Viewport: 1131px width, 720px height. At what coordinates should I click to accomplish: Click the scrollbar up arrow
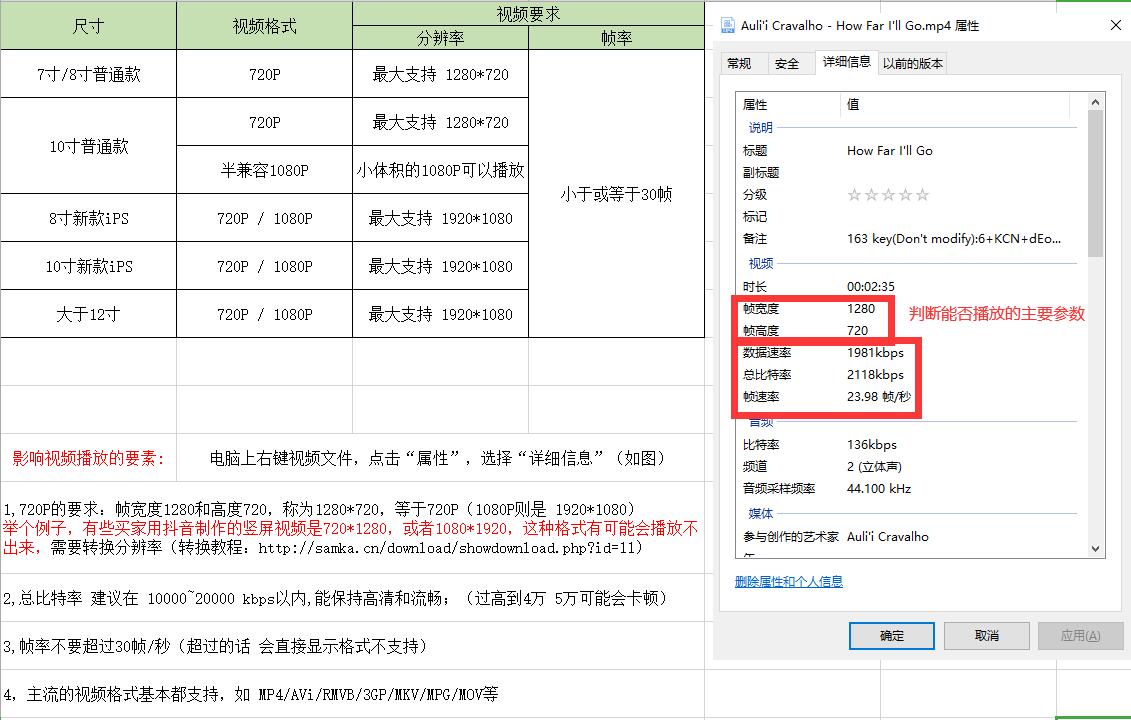(x=1096, y=100)
